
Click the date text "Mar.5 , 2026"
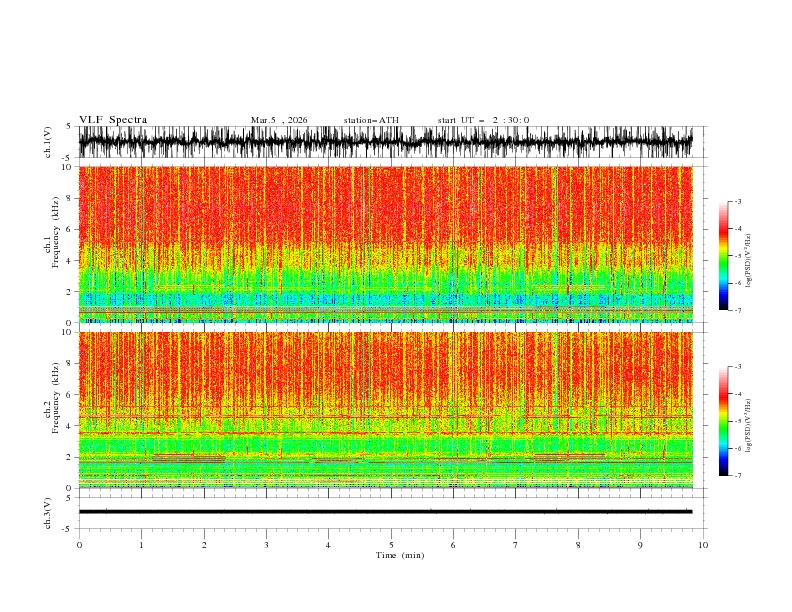(x=279, y=120)
